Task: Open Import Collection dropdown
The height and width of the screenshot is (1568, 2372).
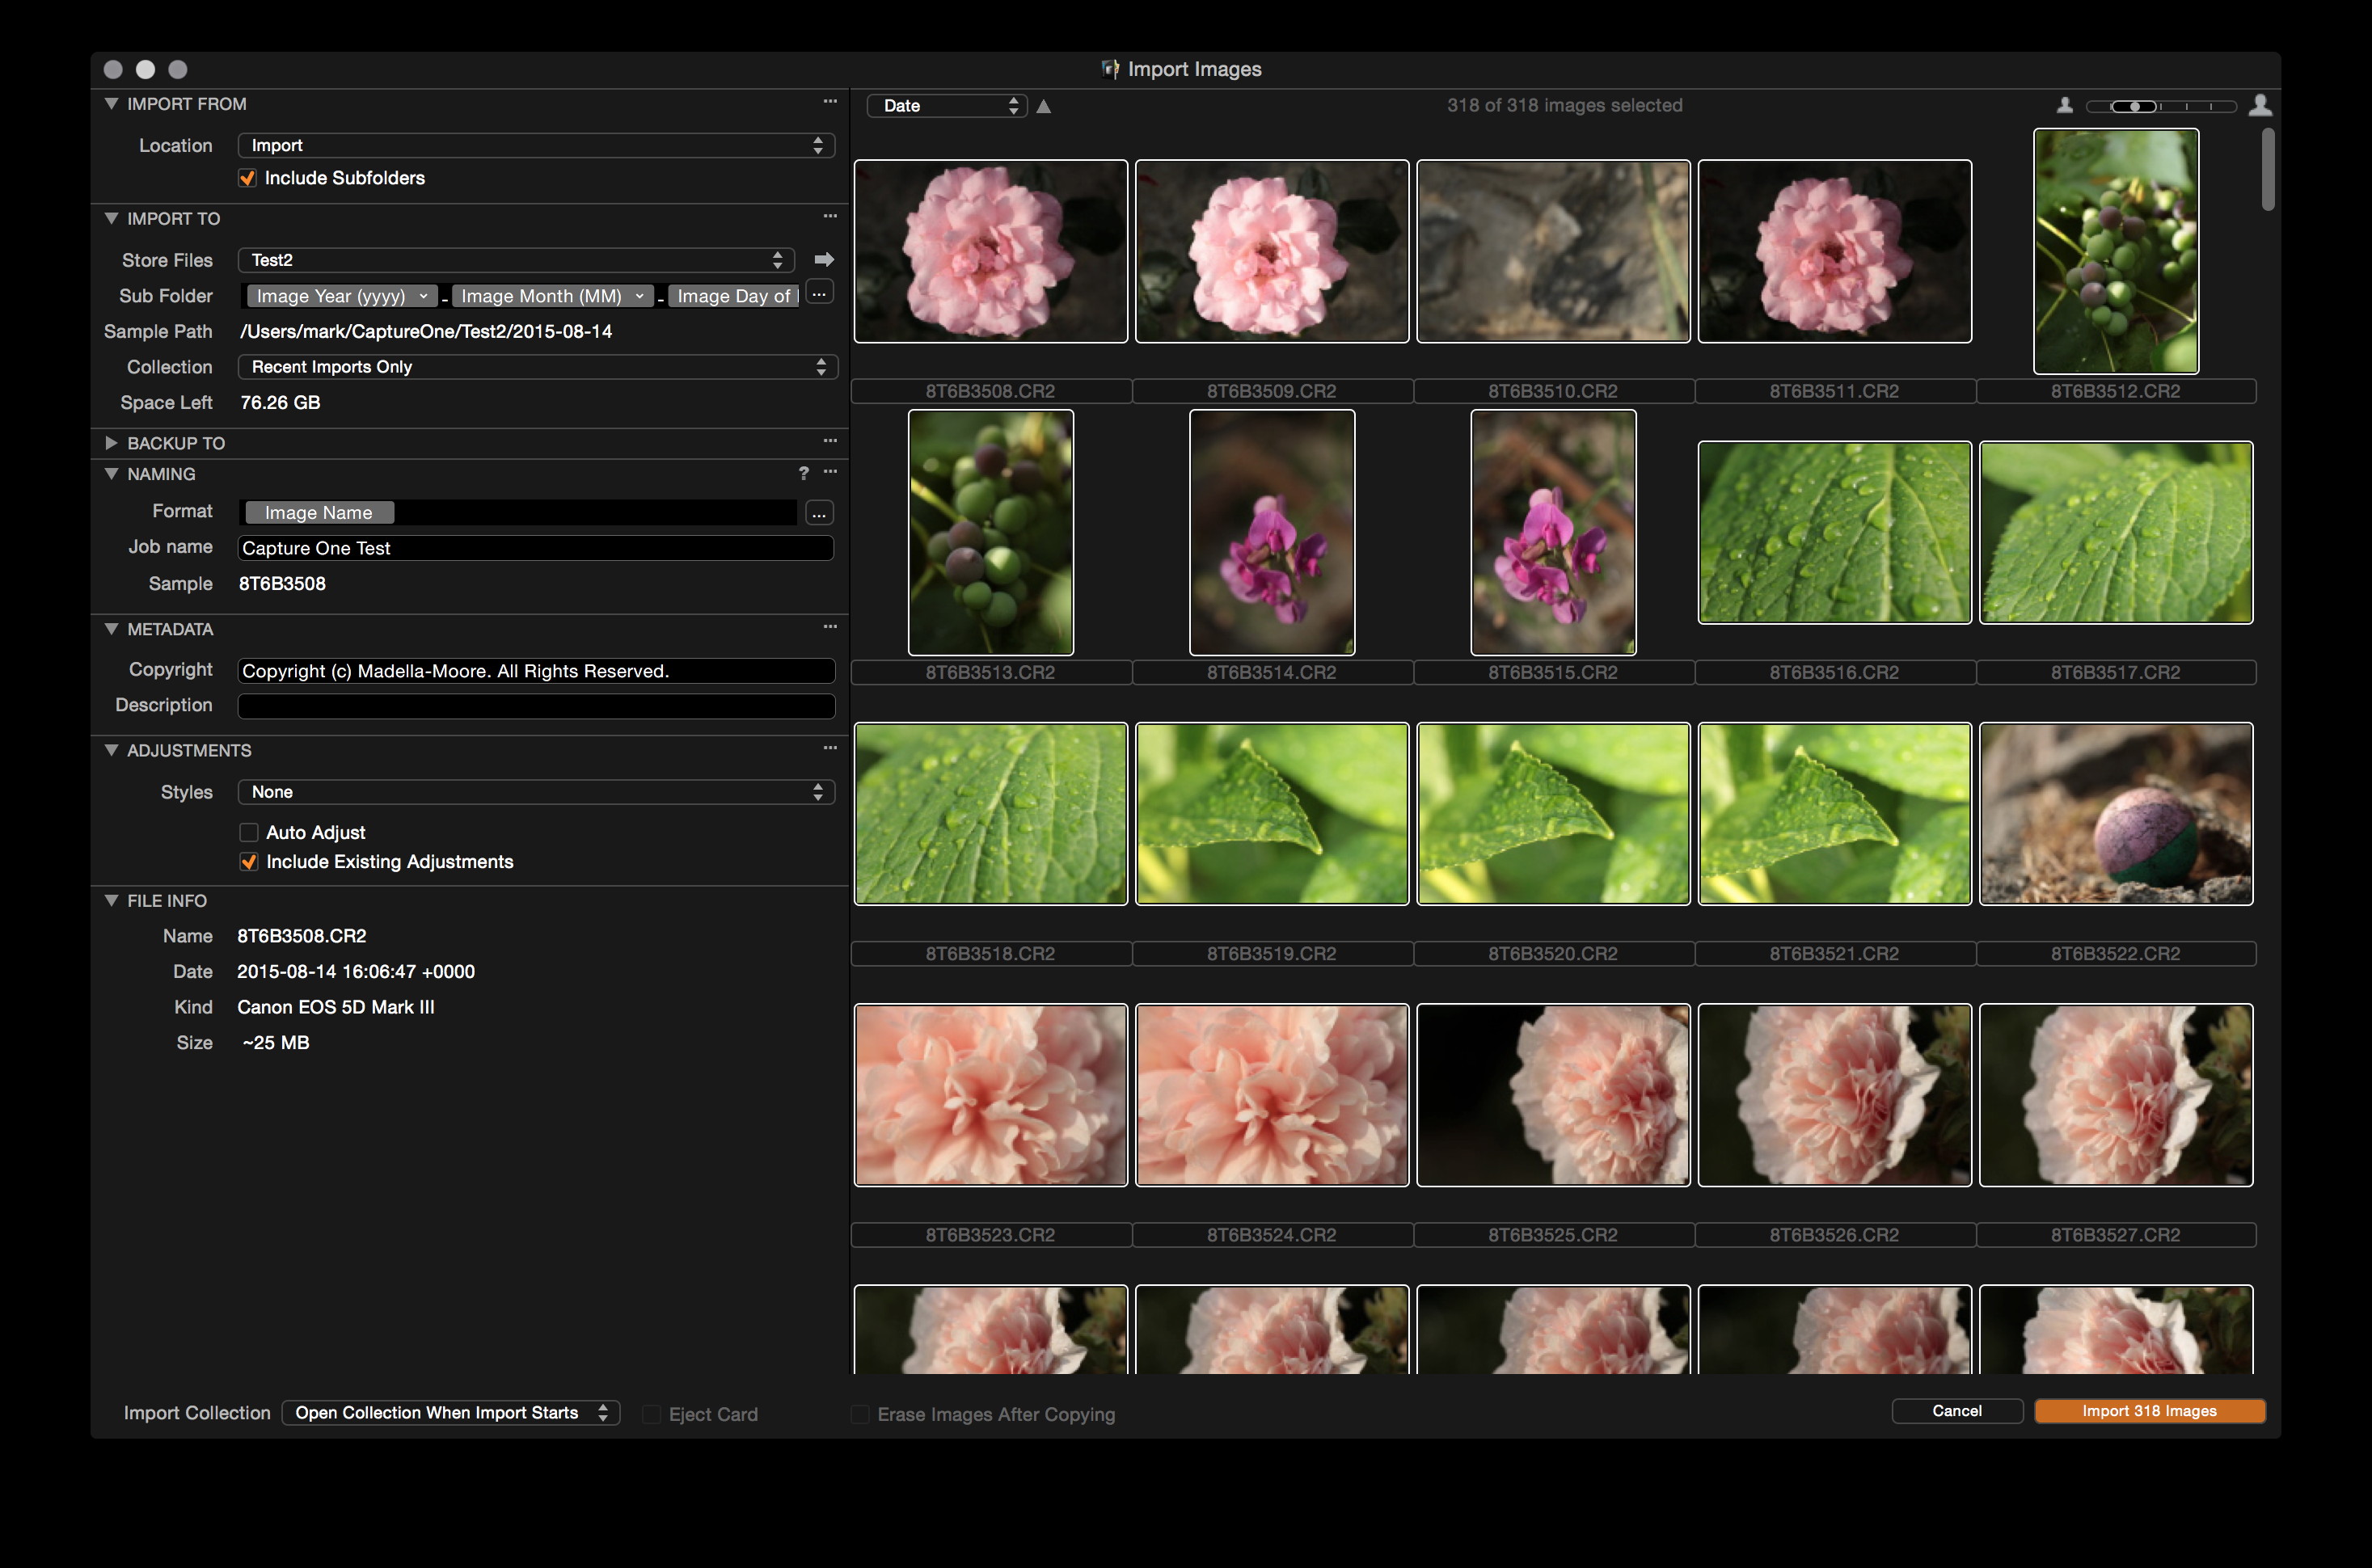Action: pyautogui.click(x=451, y=1412)
